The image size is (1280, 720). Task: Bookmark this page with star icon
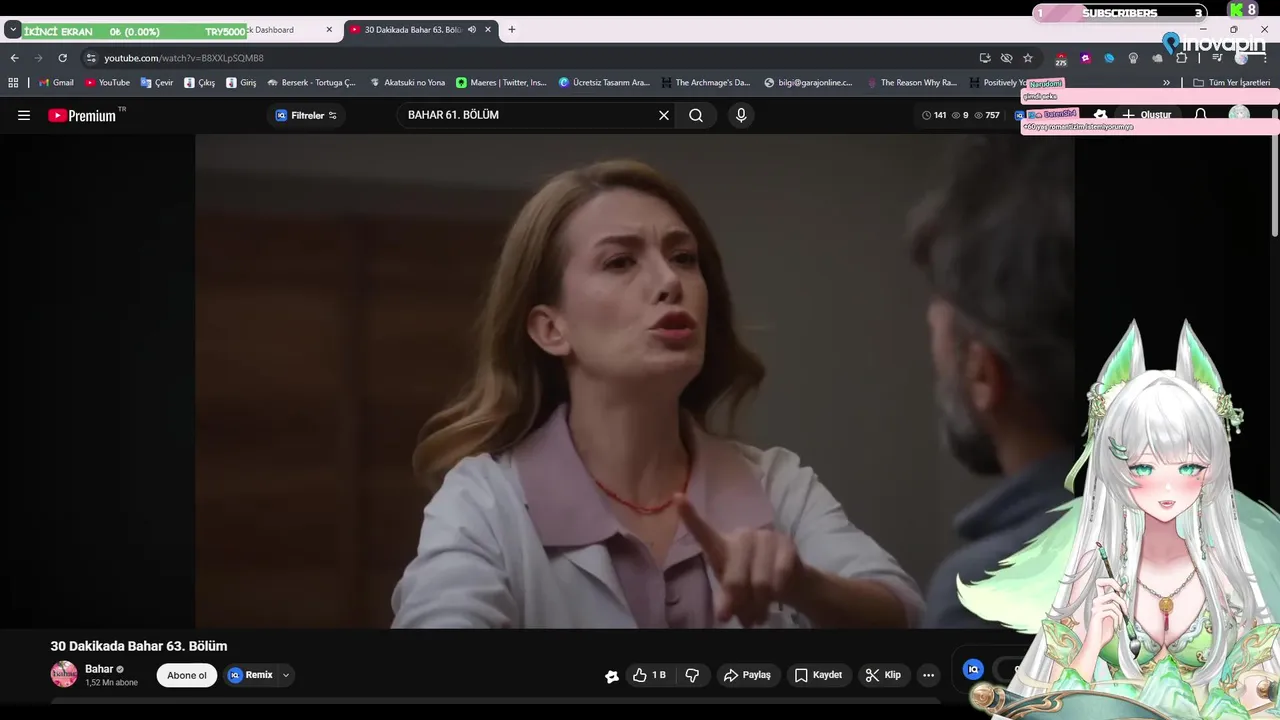pyautogui.click(x=1027, y=58)
